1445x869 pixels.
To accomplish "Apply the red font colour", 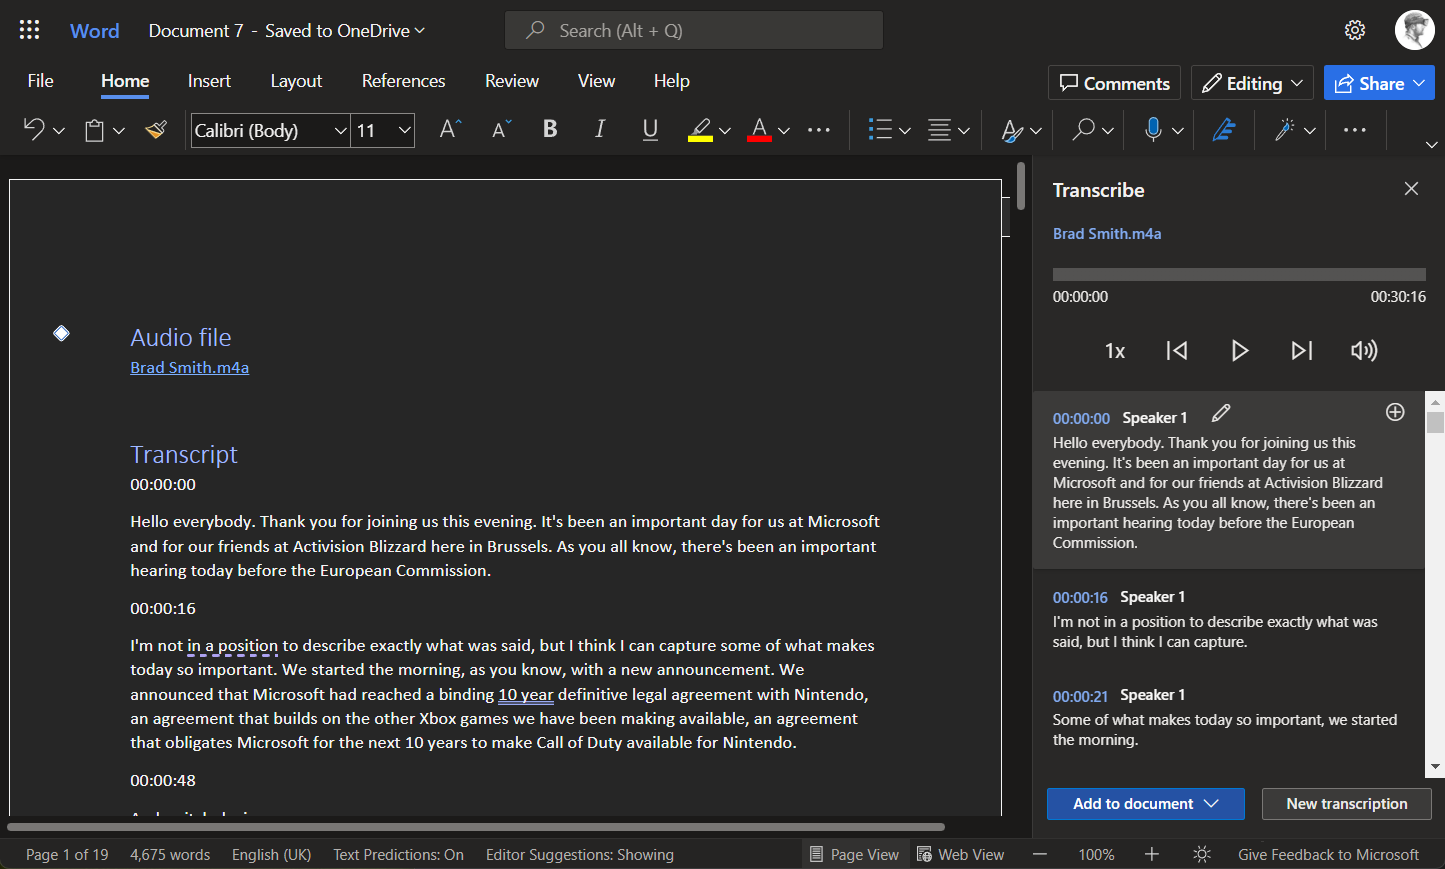I will [x=760, y=130].
